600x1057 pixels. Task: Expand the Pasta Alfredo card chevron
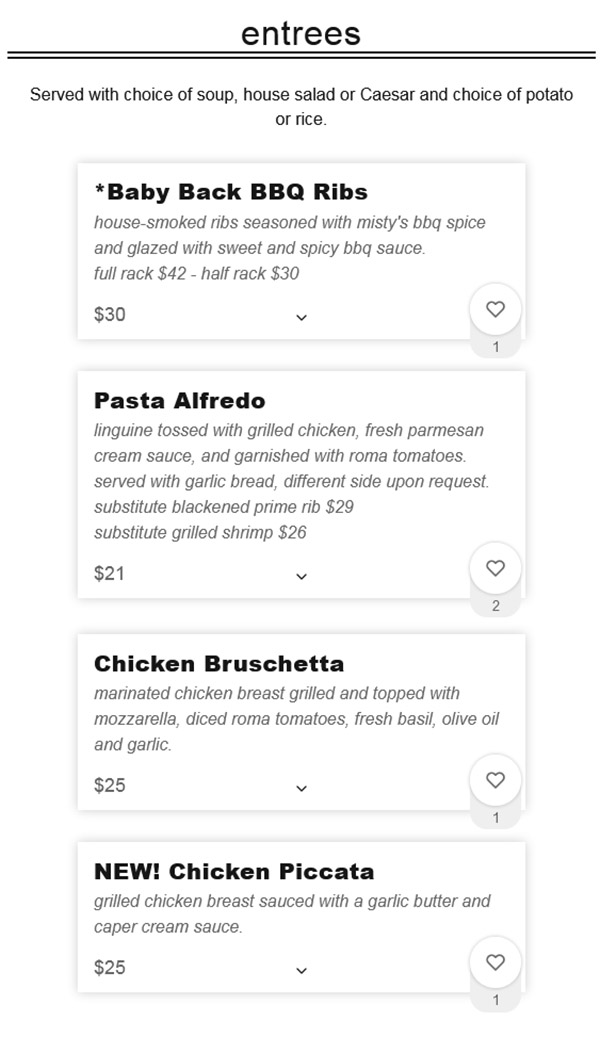pyautogui.click(x=301, y=576)
